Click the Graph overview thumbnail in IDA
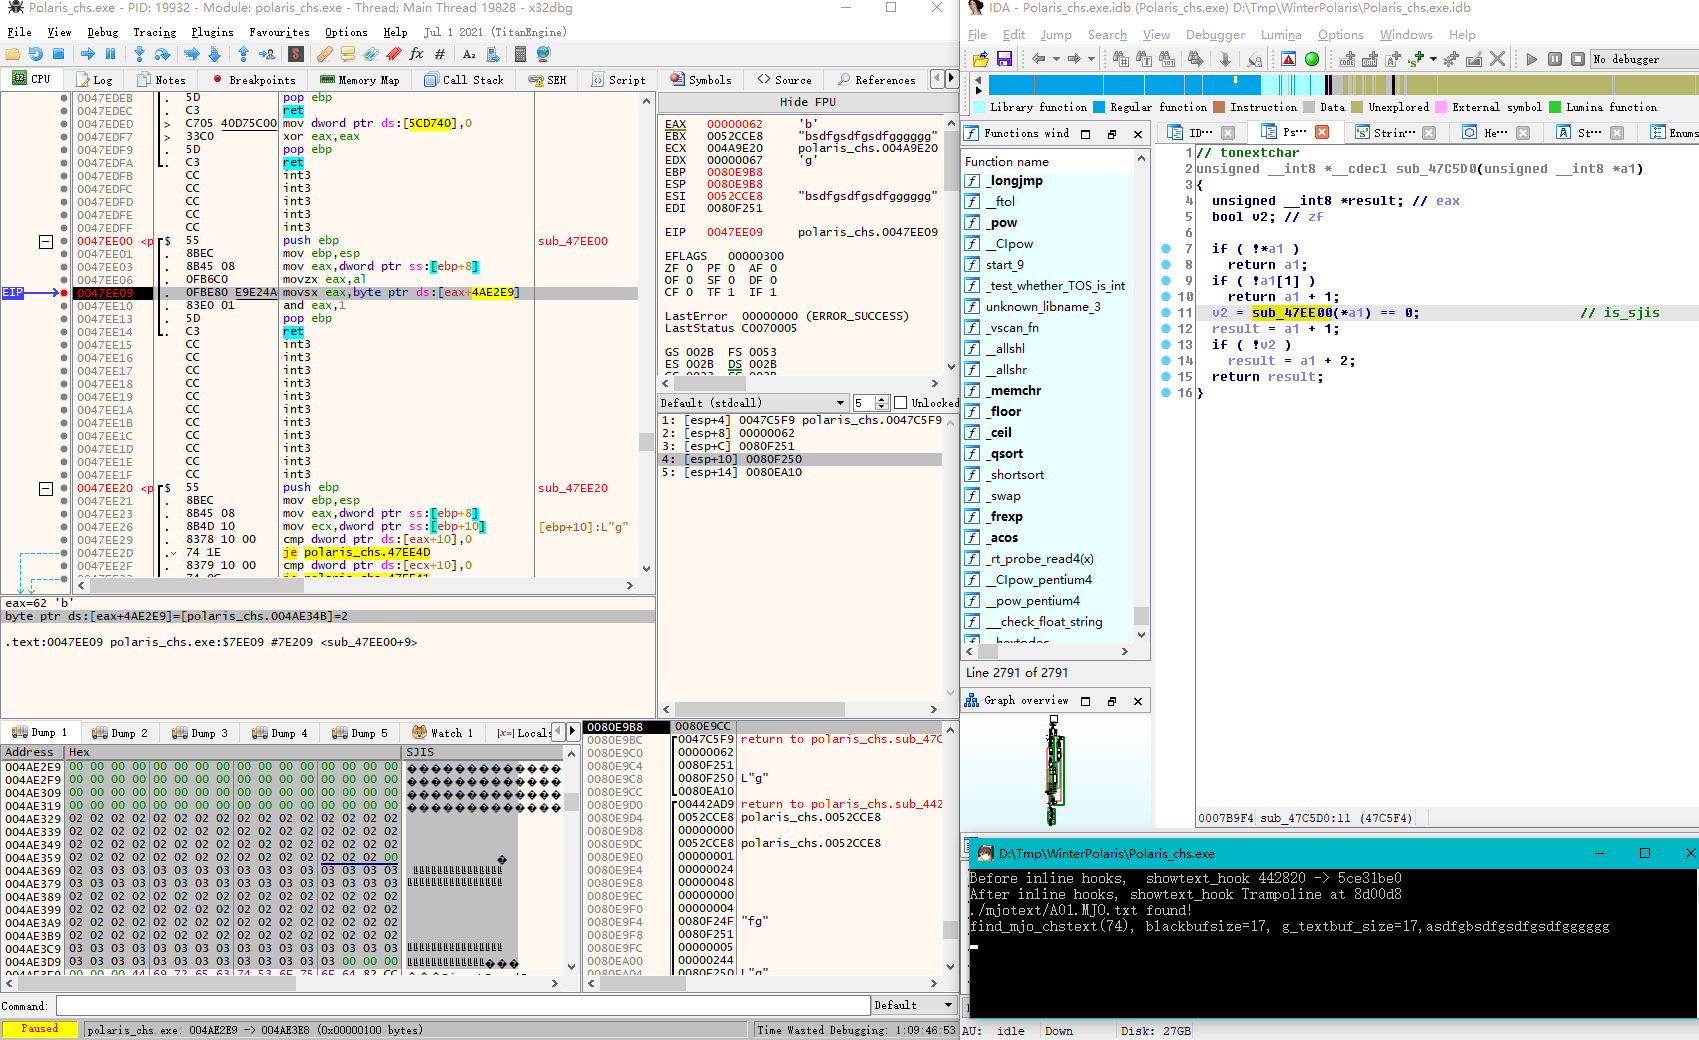Viewport: 1699px width, 1040px height. point(1055,771)
